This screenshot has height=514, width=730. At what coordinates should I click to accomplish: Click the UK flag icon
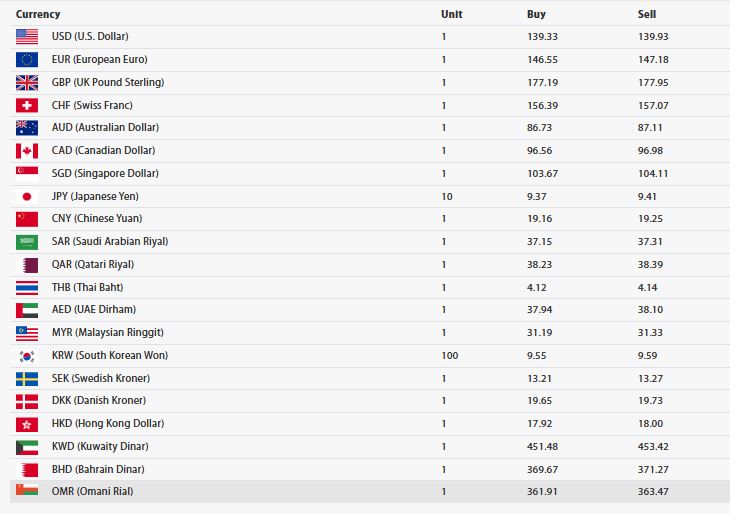(27, 82)
